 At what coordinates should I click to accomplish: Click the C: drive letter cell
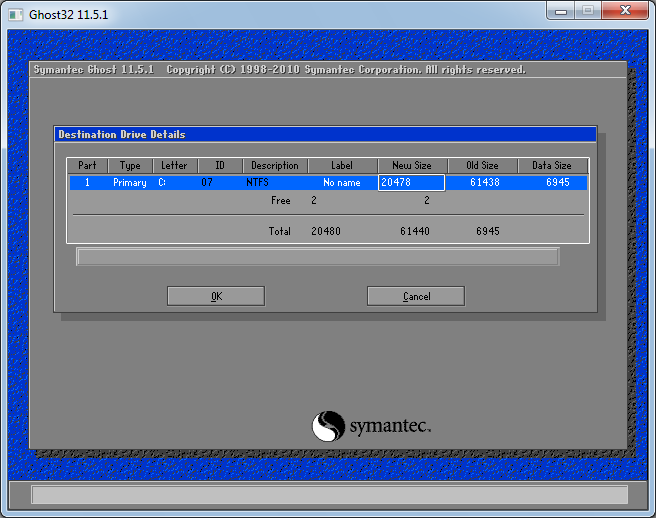click(162, 182)
